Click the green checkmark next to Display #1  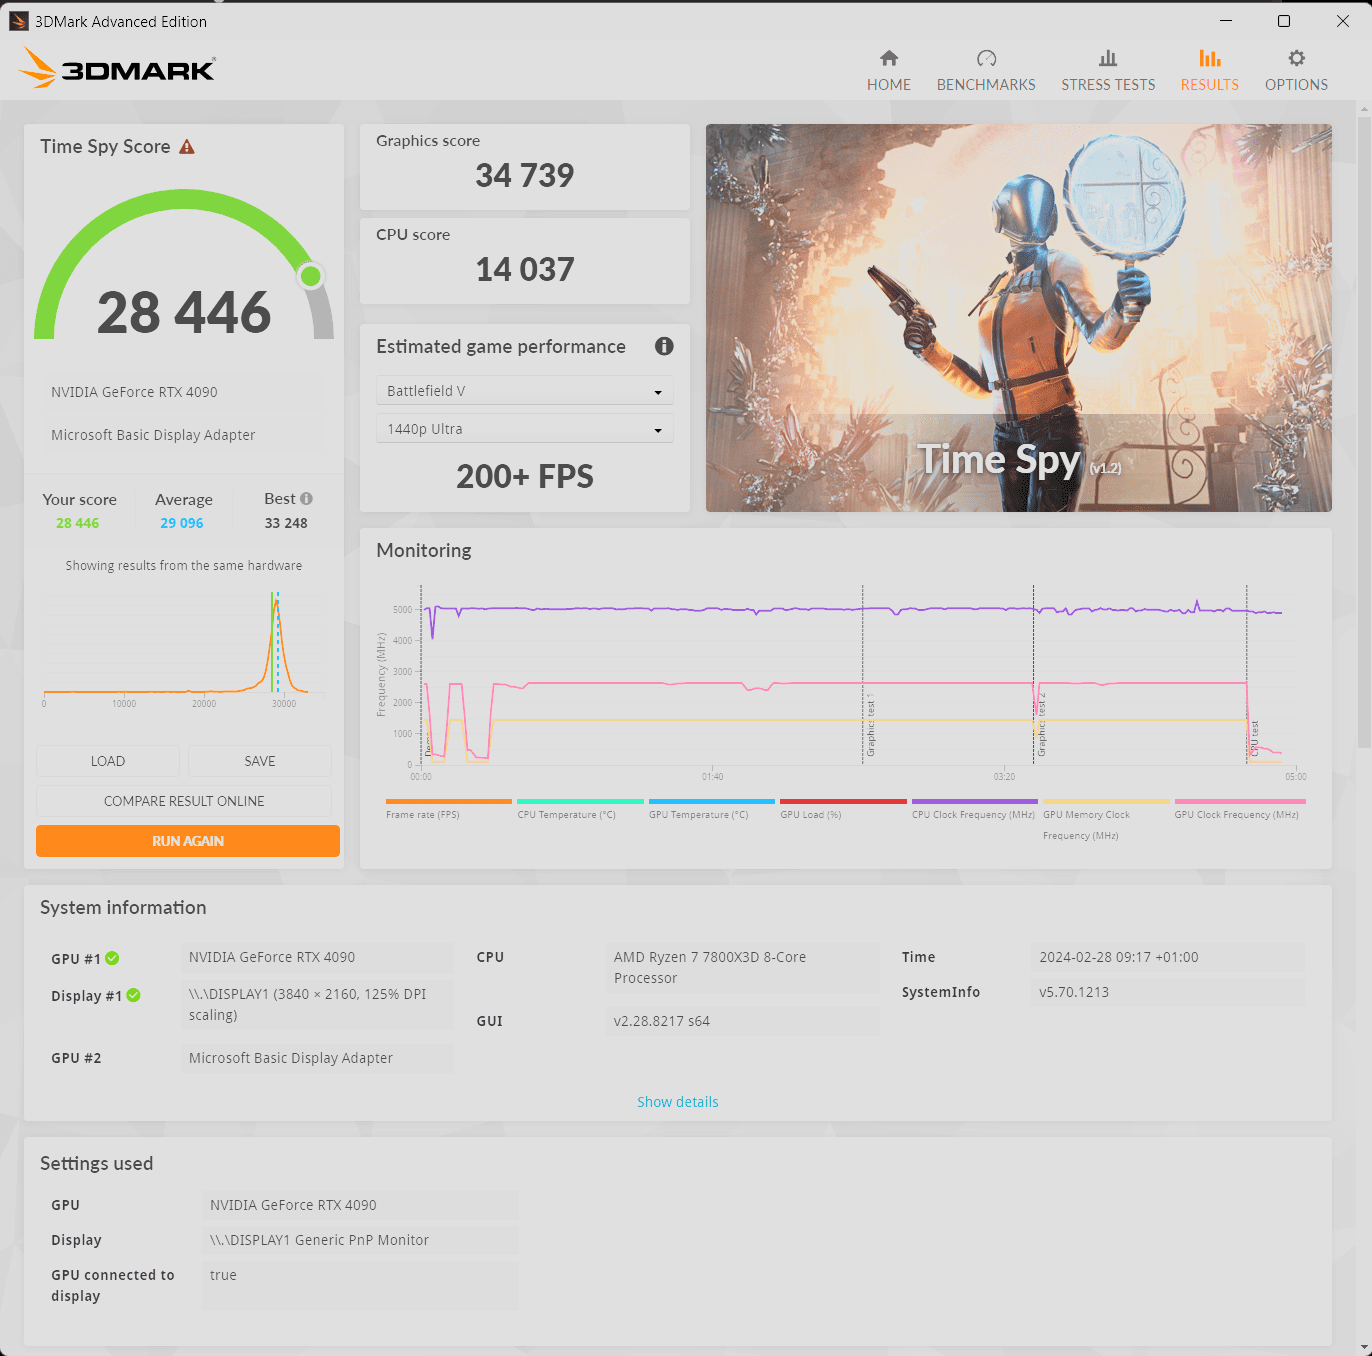coord(133,995)
